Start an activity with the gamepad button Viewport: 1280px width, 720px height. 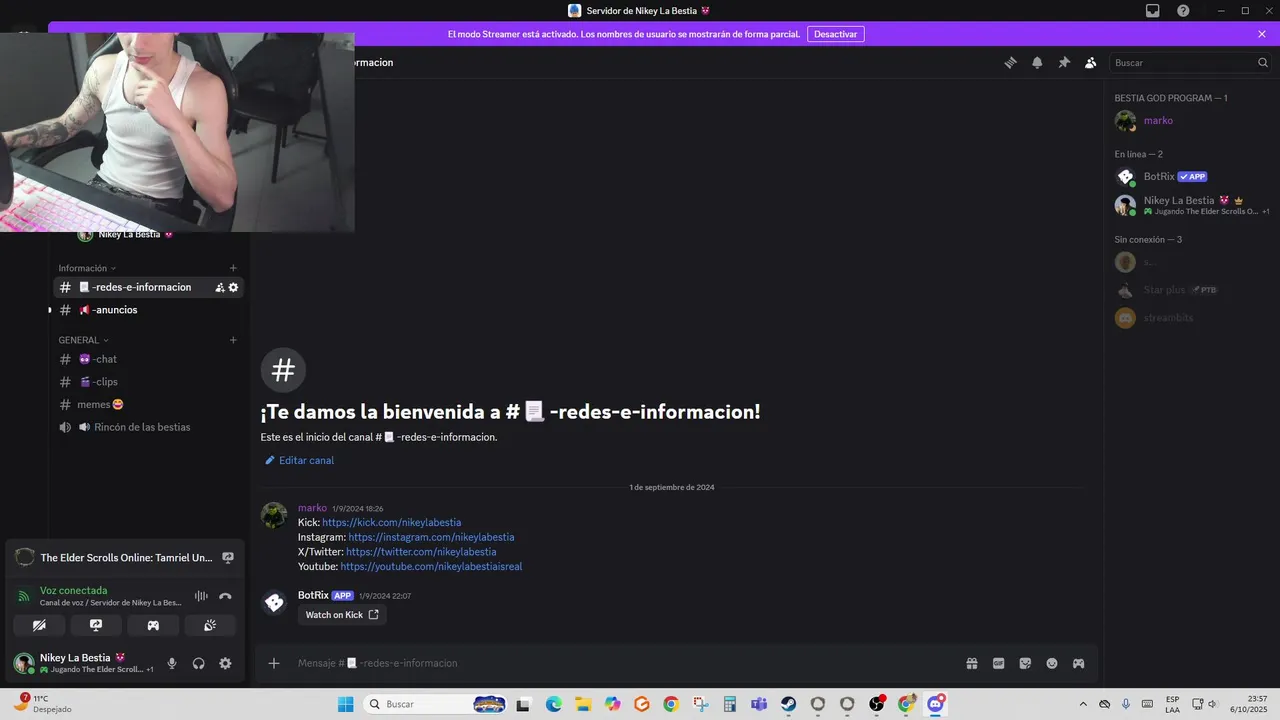[153, 625]
